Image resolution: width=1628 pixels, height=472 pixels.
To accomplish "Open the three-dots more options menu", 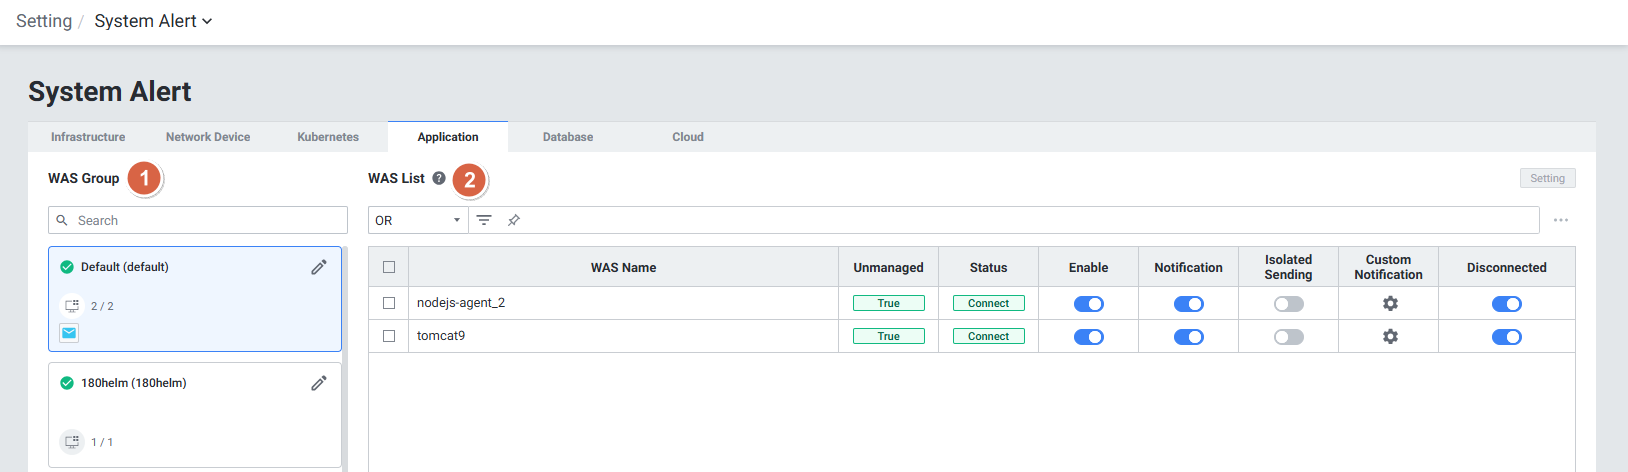I will point(1560,220).
